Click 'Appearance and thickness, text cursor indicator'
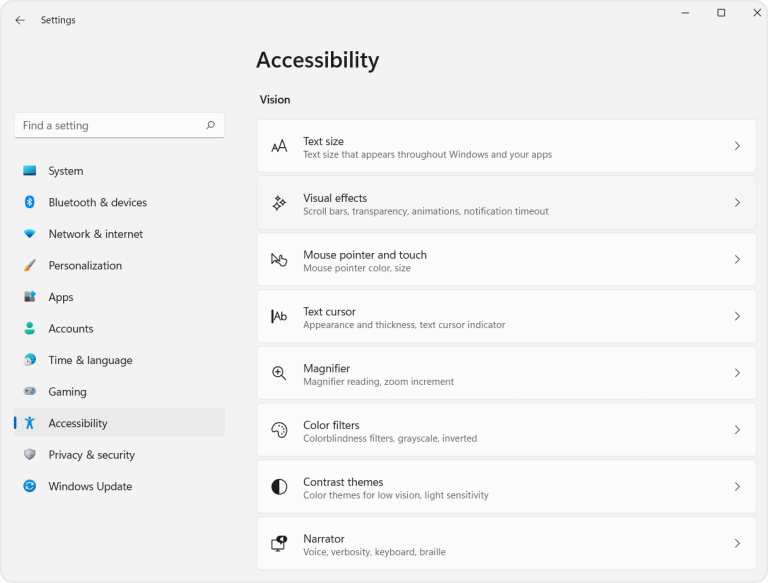768x583 pixels. [x=404, y=325]
